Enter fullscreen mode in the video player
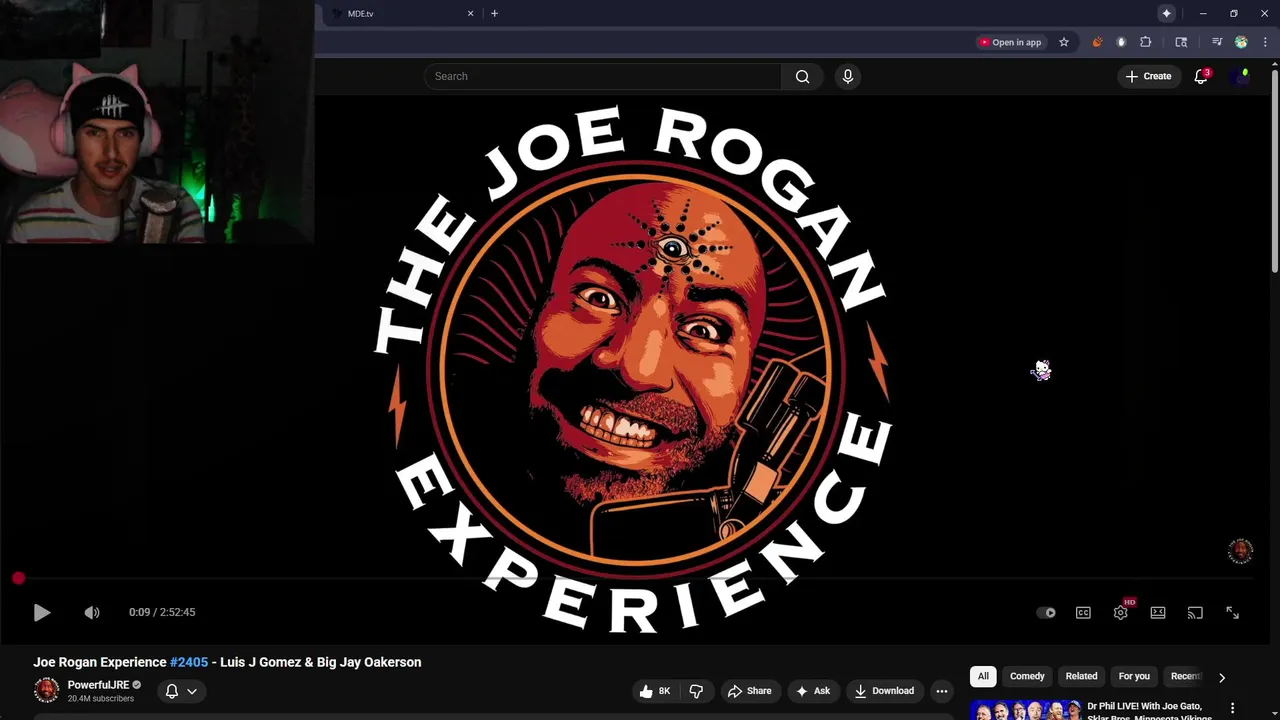This screenshot has height=720, width=1280. 1233,613
